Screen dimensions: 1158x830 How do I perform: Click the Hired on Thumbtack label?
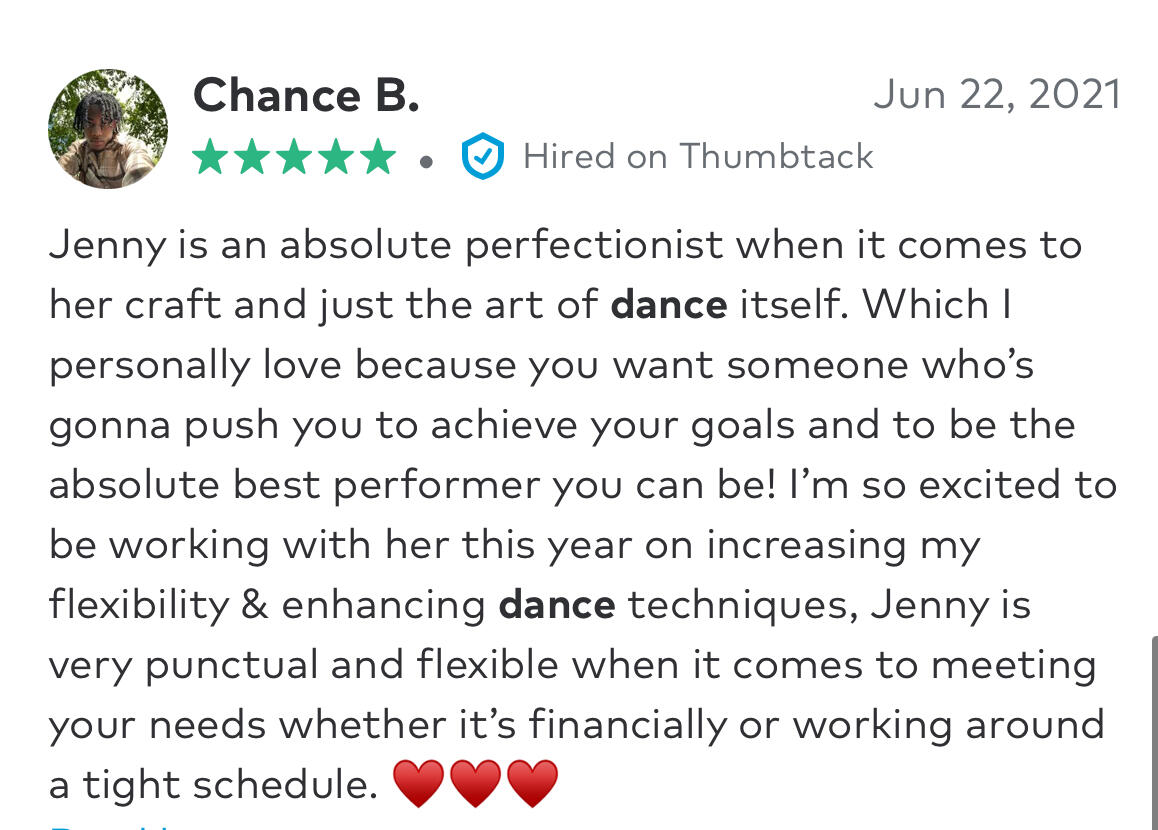(698, 157)
